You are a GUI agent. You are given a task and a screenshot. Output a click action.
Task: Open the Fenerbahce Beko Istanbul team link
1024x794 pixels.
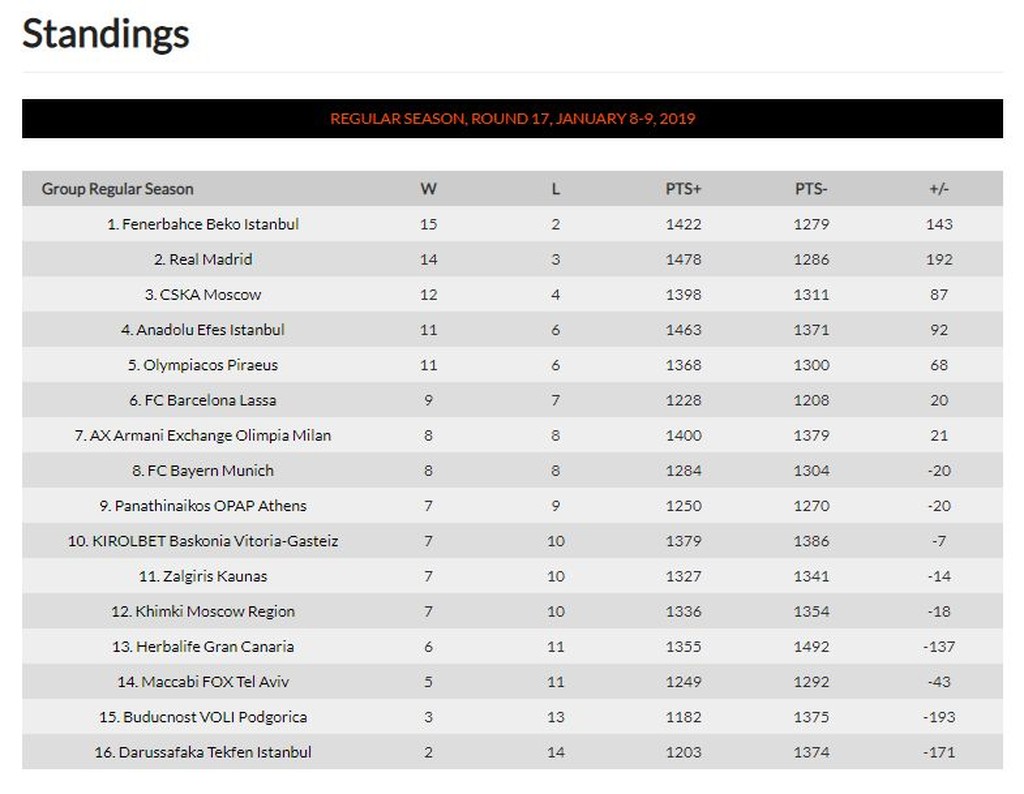(210, 224)
